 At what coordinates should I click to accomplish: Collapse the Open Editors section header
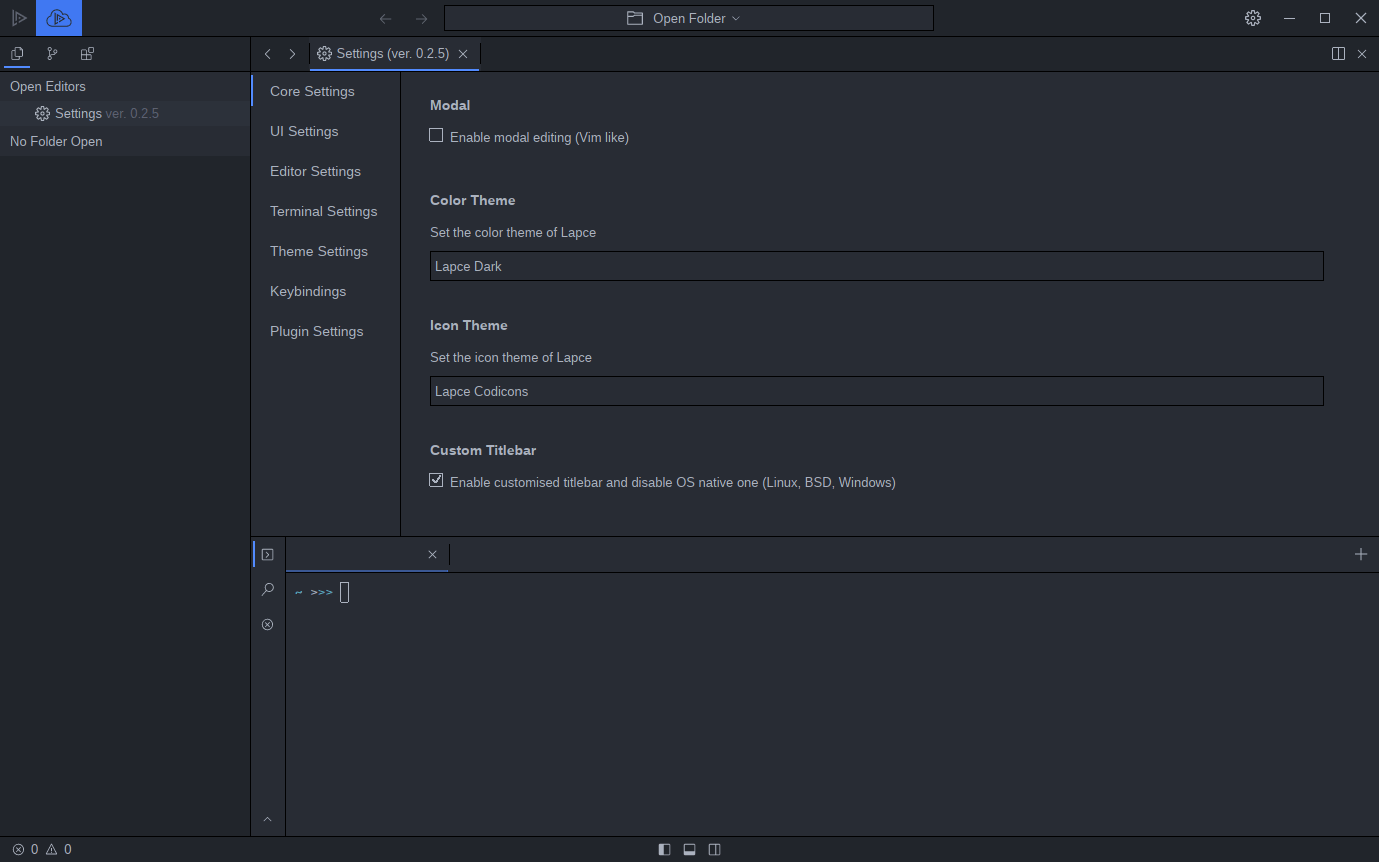tap(125, 86)
